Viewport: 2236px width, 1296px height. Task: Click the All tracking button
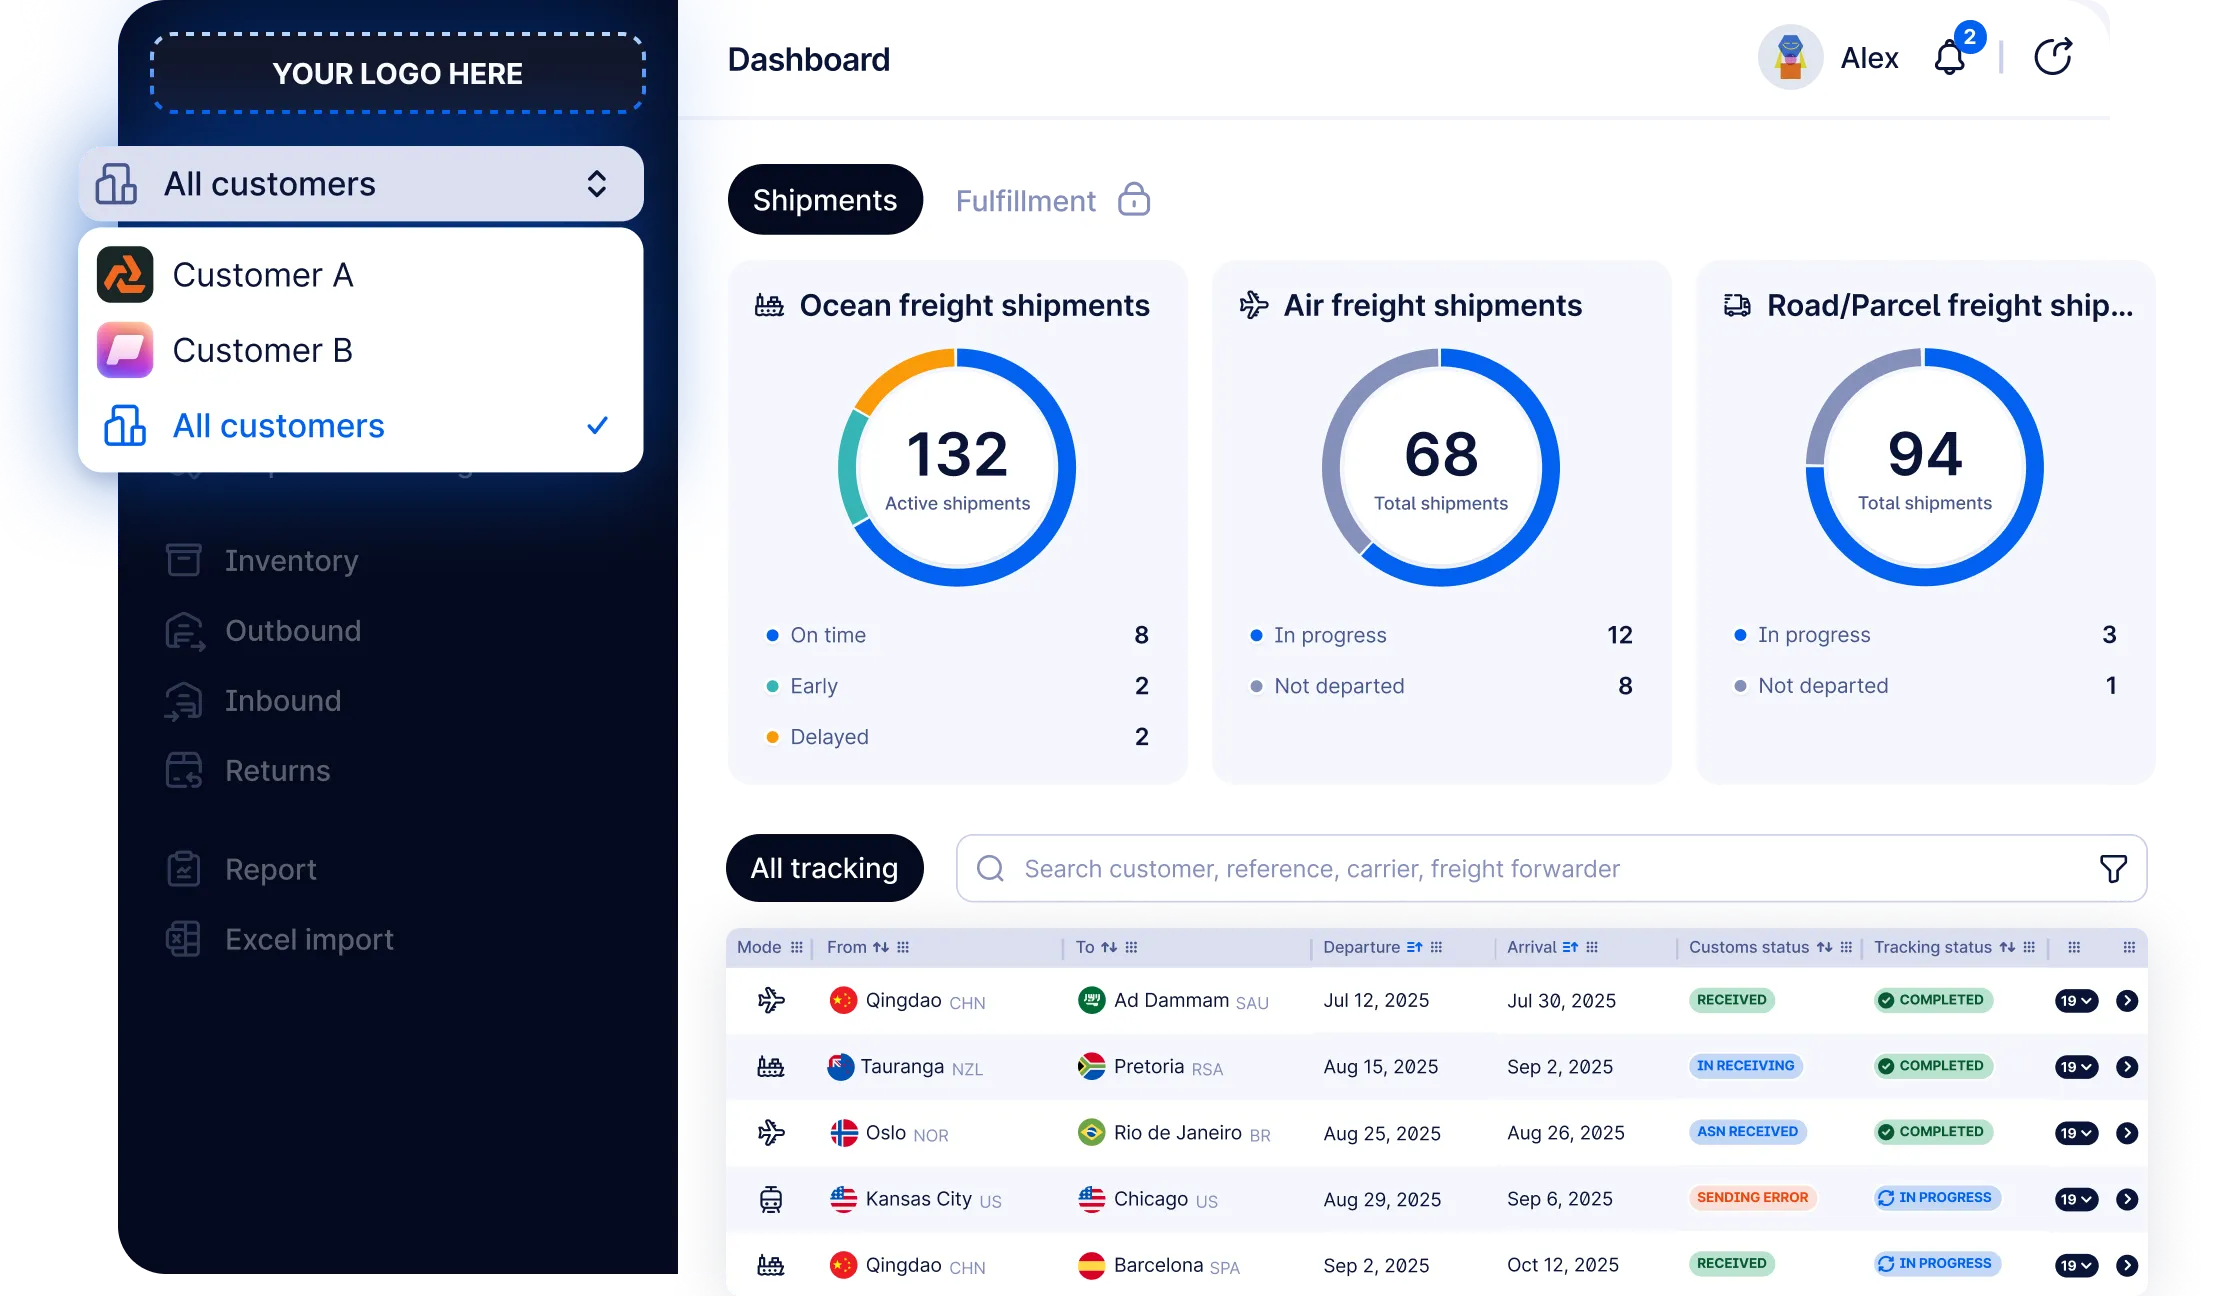point(824,868)
